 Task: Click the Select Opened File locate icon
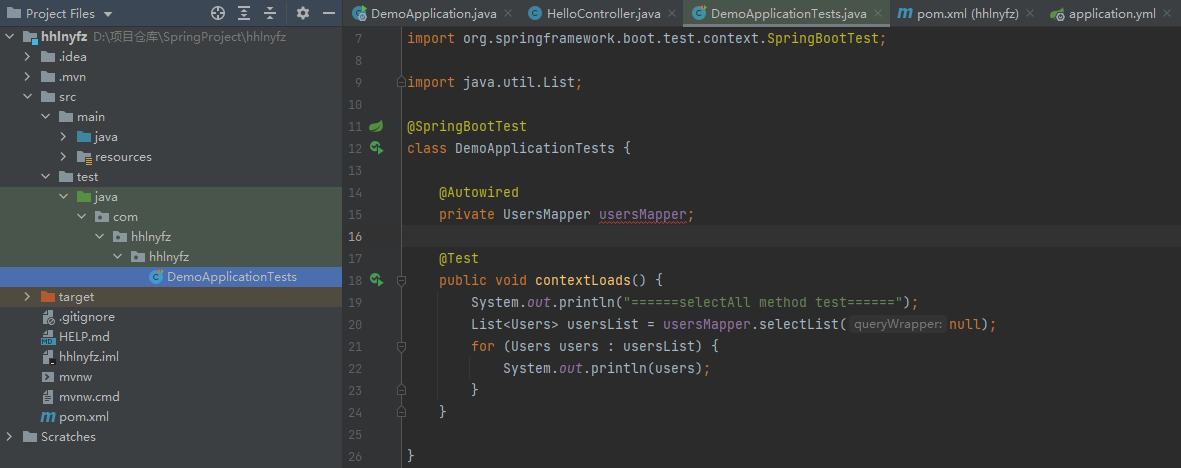click(218, 14)
